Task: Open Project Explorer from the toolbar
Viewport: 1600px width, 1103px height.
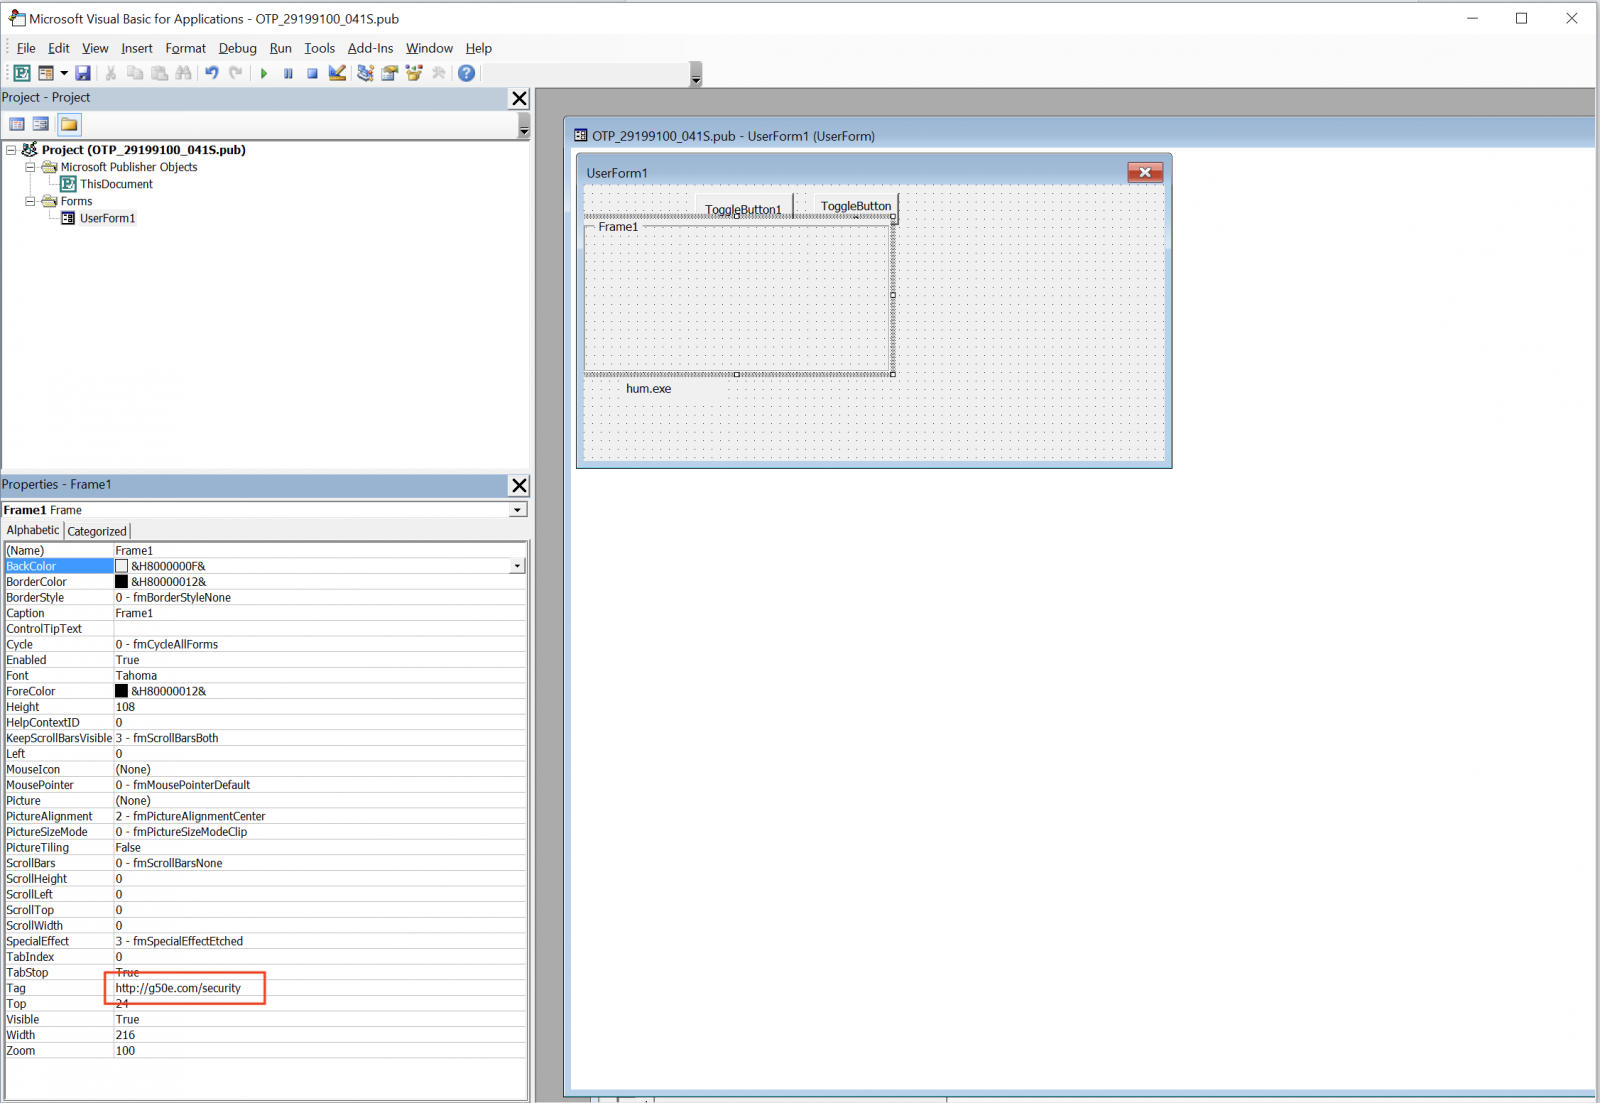Action: 365,73
